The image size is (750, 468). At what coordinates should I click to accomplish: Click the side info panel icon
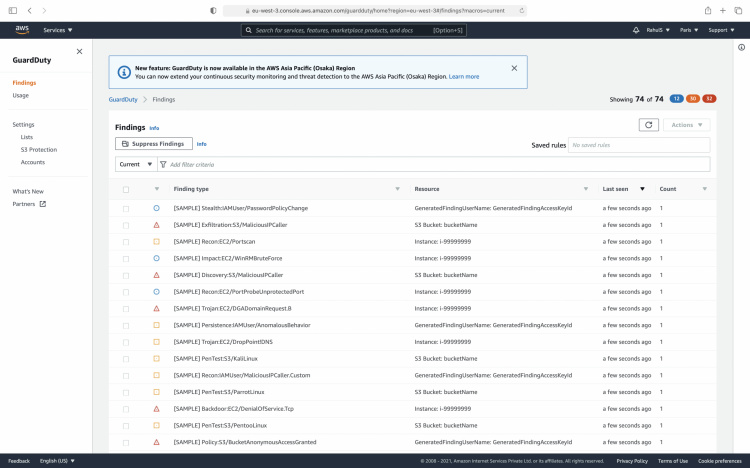pos(741,47)
